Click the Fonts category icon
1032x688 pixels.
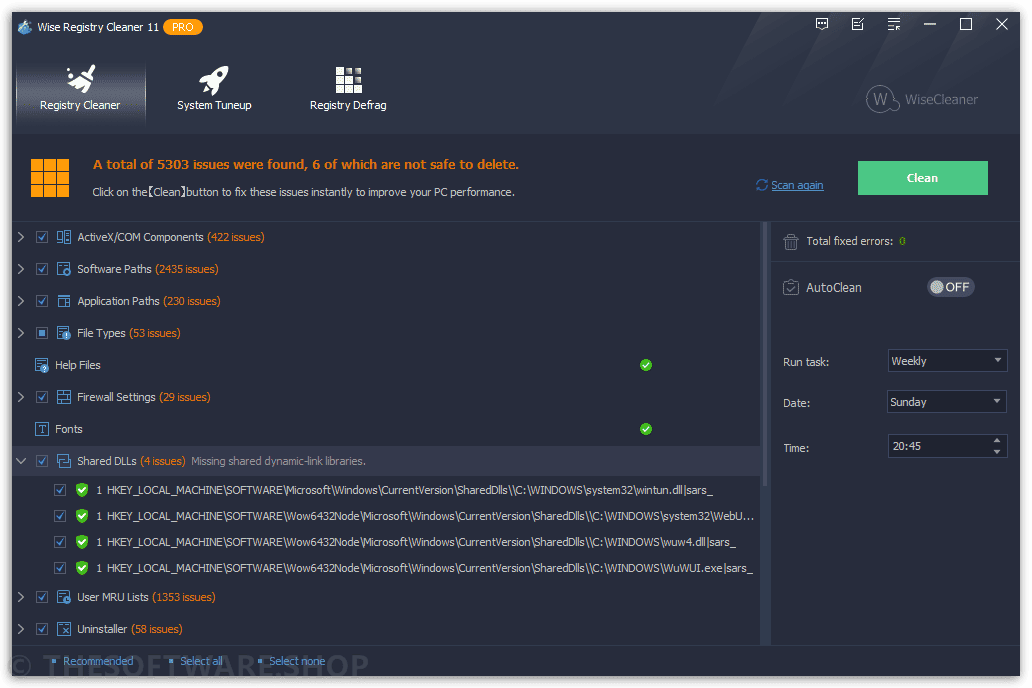tap(41, 429)
